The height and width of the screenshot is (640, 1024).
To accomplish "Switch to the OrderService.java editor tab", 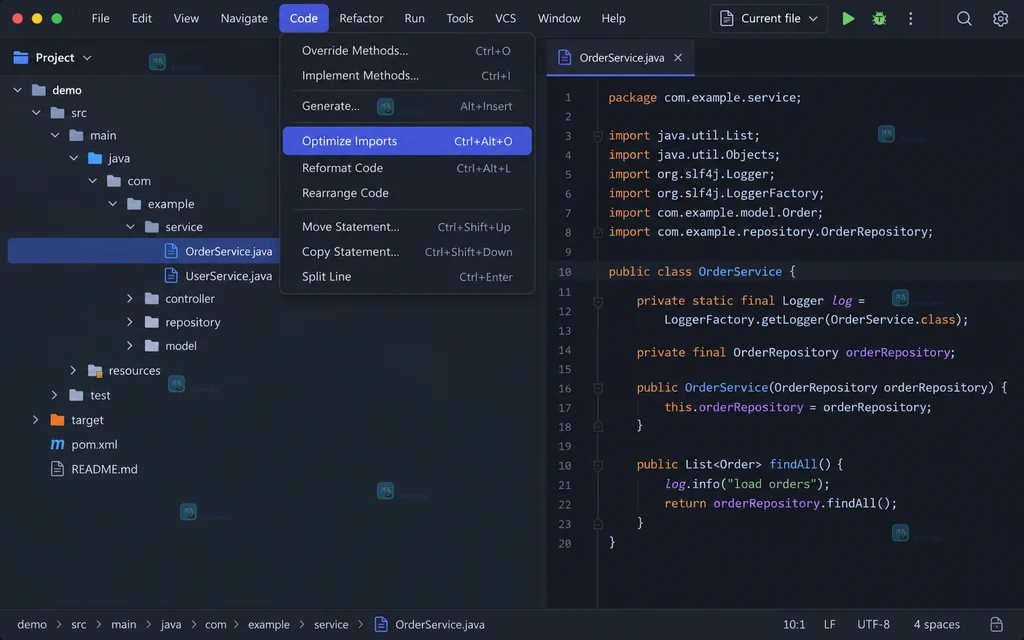I will tap(621, 57).
